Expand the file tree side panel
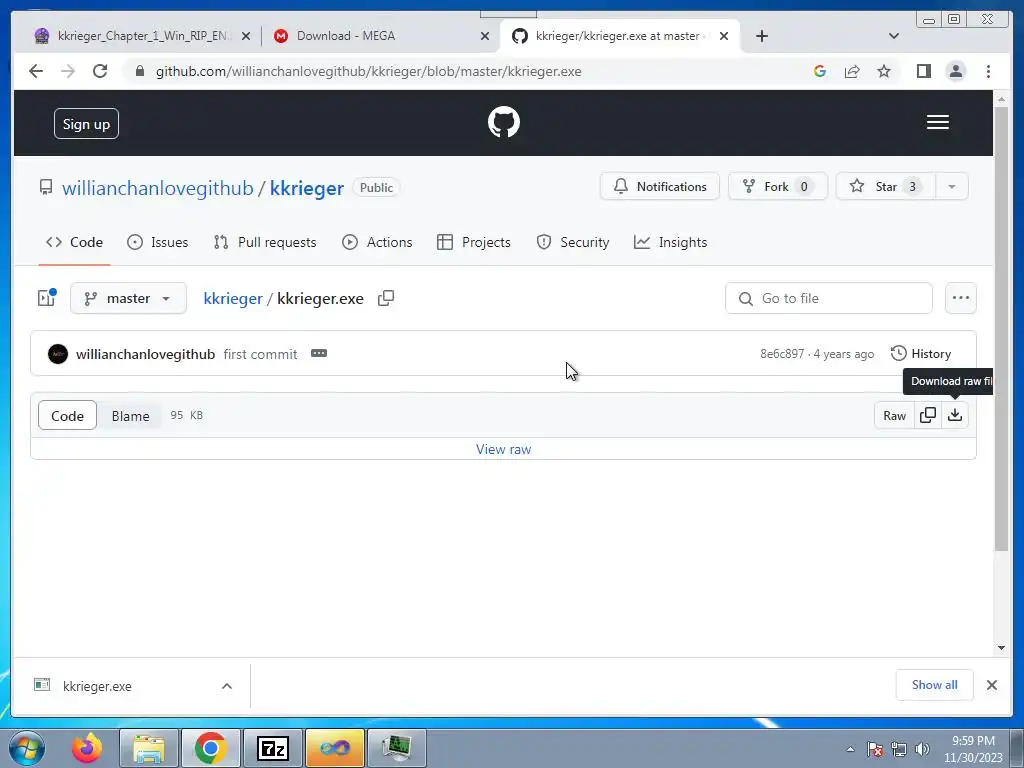Screen dimensions: 1024x768 tap(46, 298)
